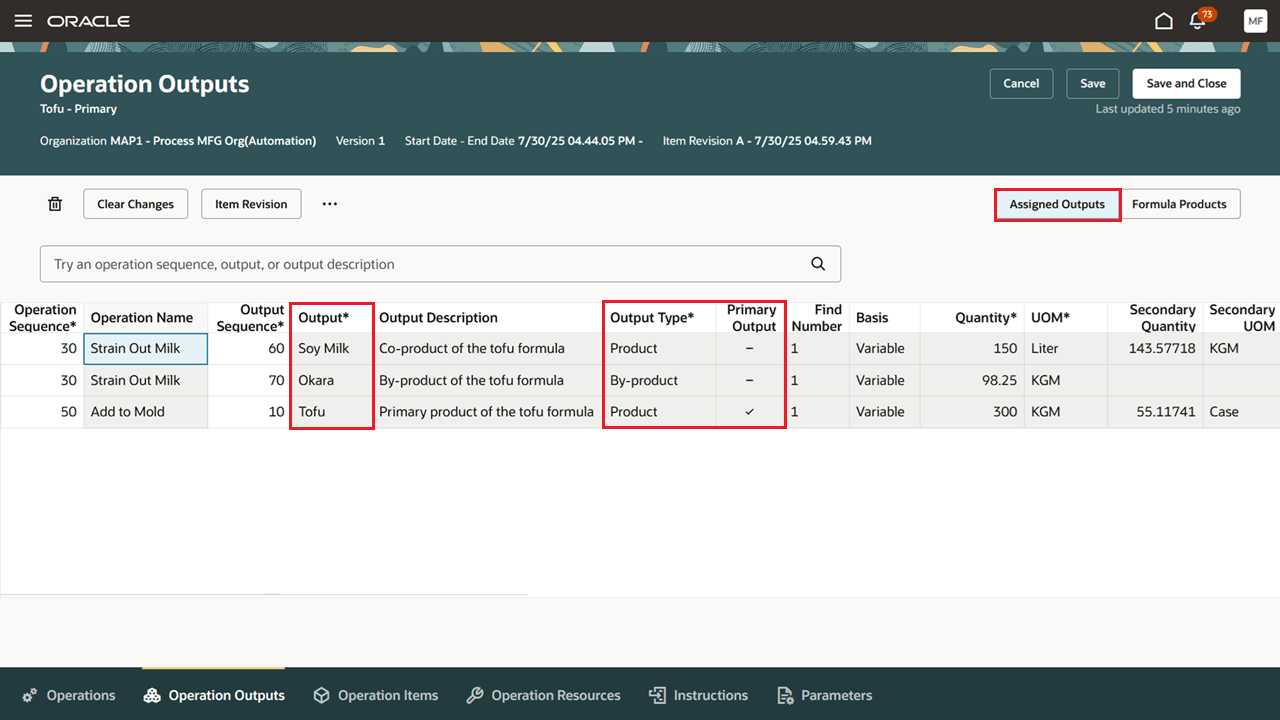Click Basis cell in the Soy Milk row
This screenshot has width=1280, height=720.
[x=885, y=349]
